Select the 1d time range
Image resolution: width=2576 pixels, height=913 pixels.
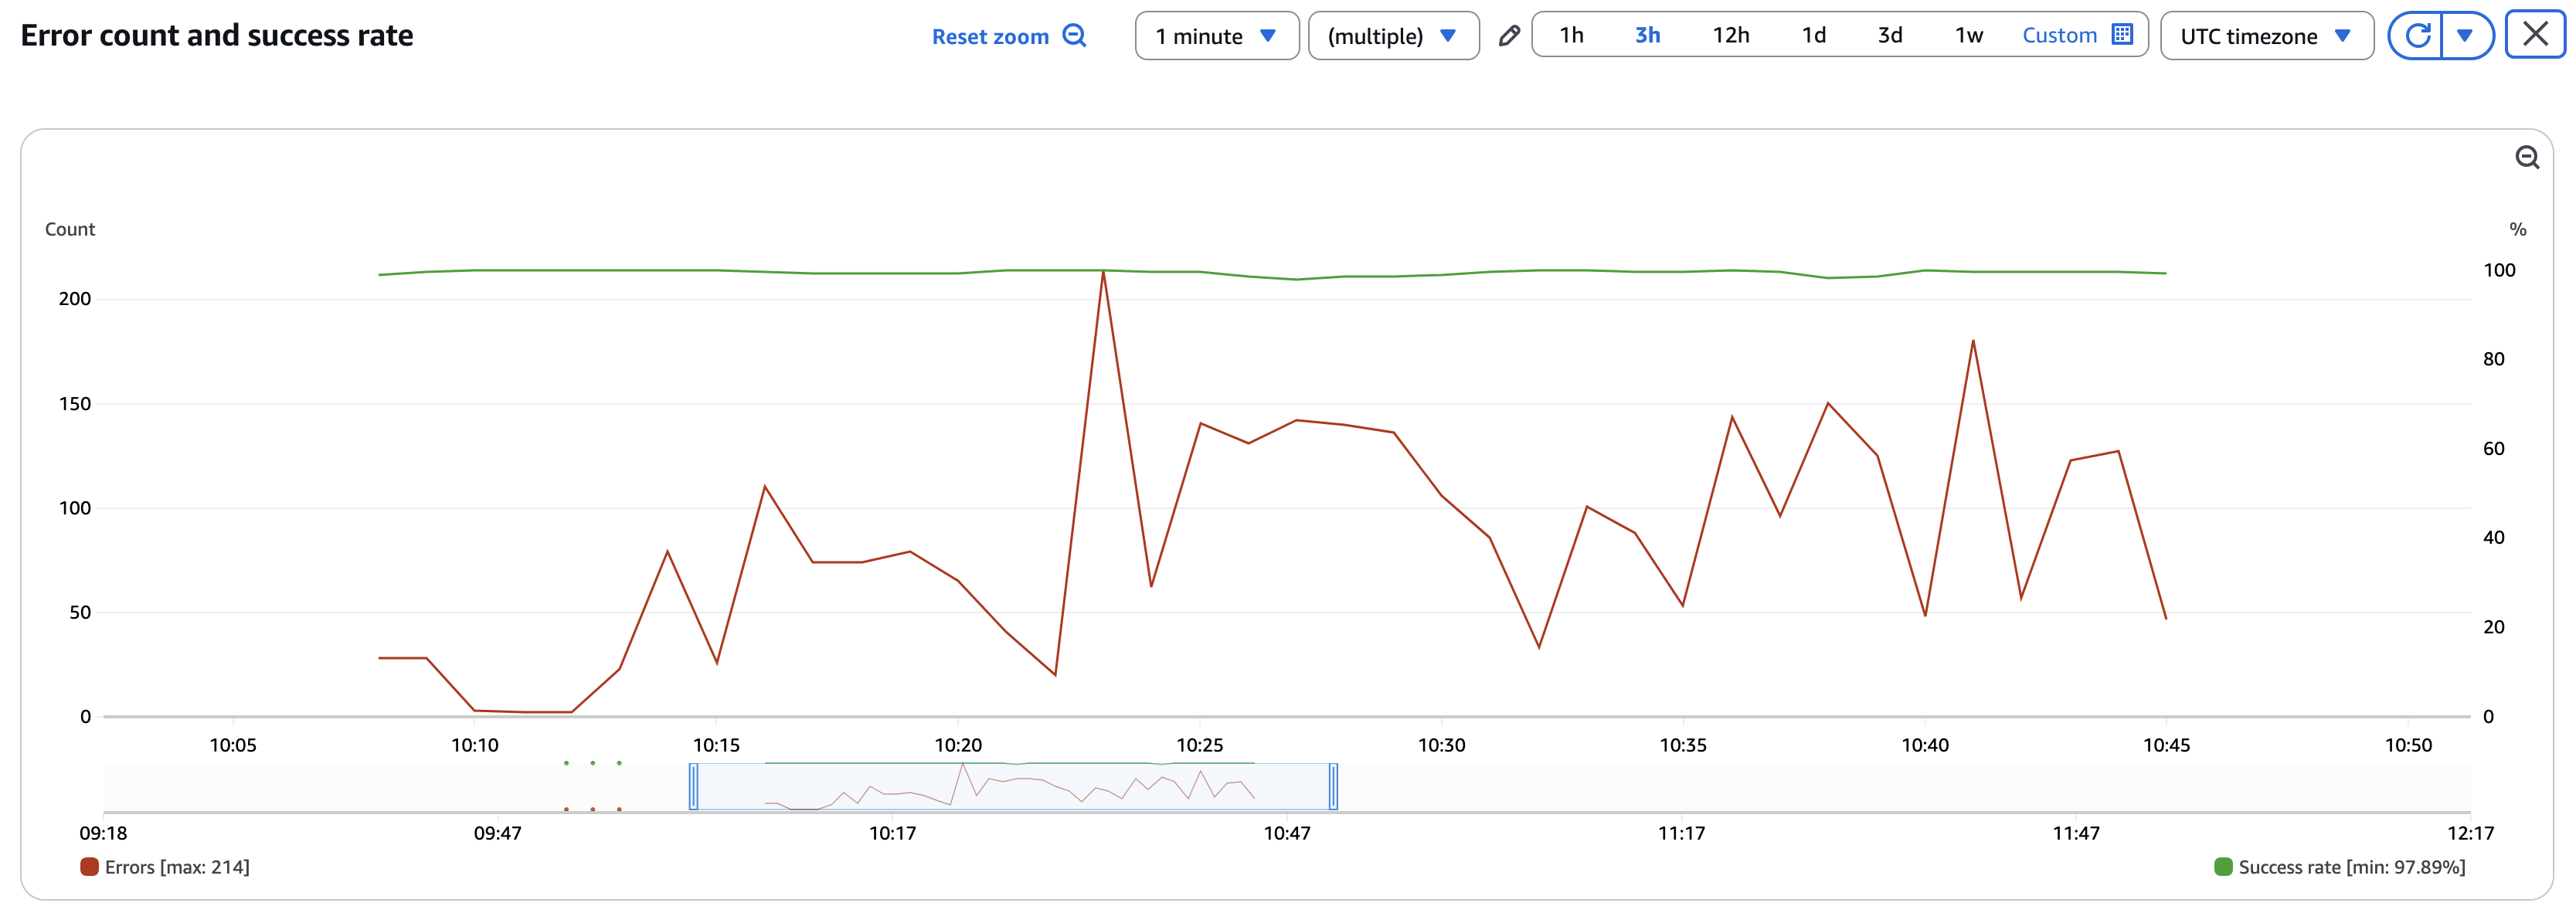click(1813, 35)
